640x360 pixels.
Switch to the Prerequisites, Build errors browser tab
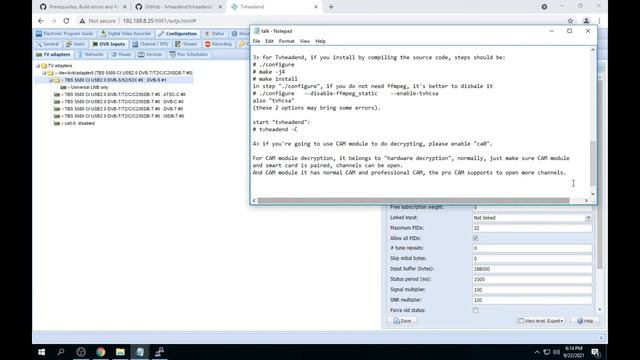tap(84, 7)
